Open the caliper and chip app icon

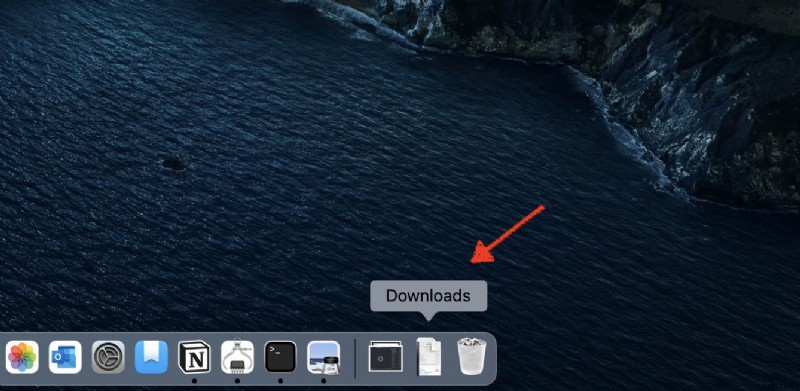click(237, 357)
